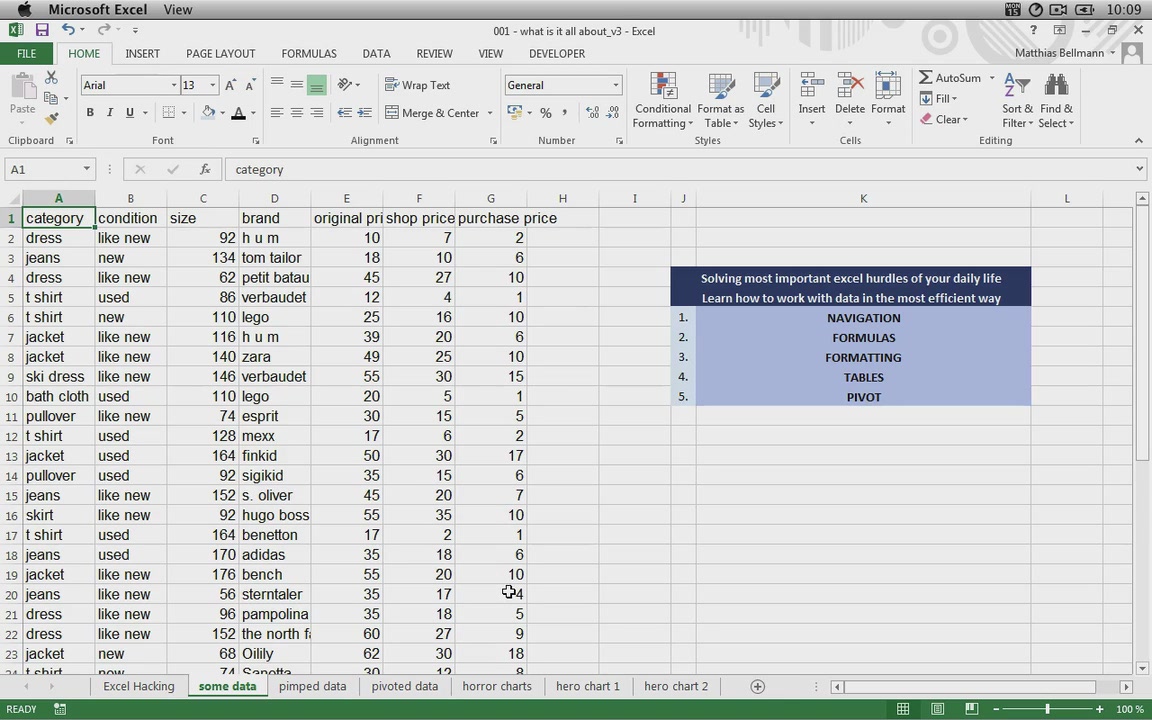Click the Fill Color paint bucket
Viewport: 1152px width, 720px height.
[x=208, y=112]
